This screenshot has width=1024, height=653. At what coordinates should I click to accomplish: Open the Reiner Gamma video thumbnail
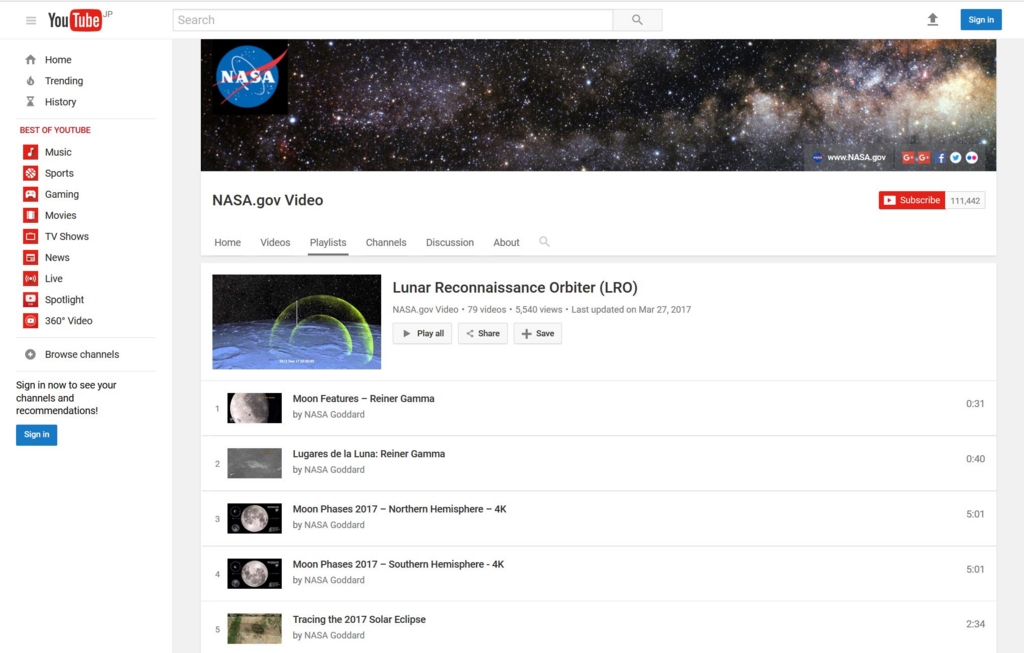coord(255,408)
